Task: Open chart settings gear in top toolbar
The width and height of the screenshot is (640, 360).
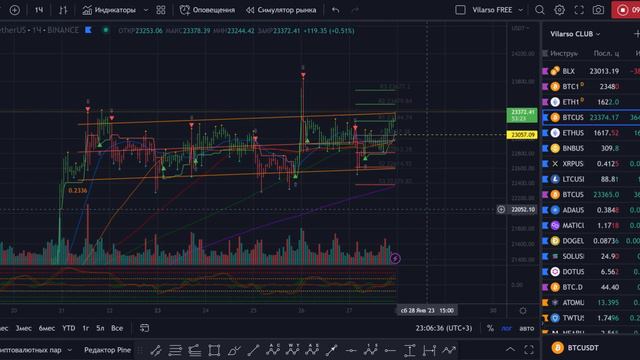Action: click(x=559, y=10)
